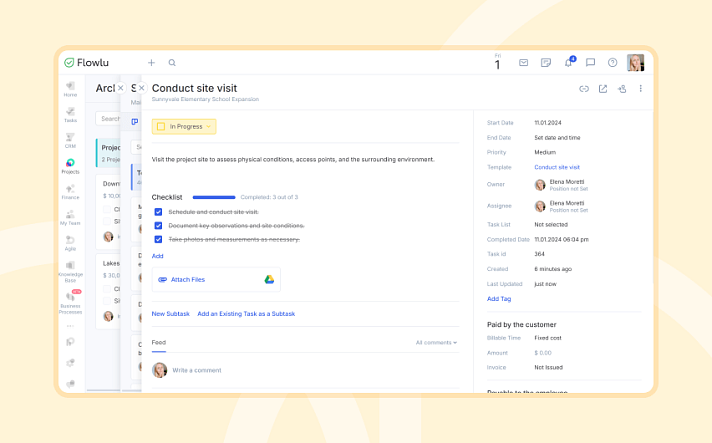
Task: Open Agile in the sidebar
Action: [70, 243]
